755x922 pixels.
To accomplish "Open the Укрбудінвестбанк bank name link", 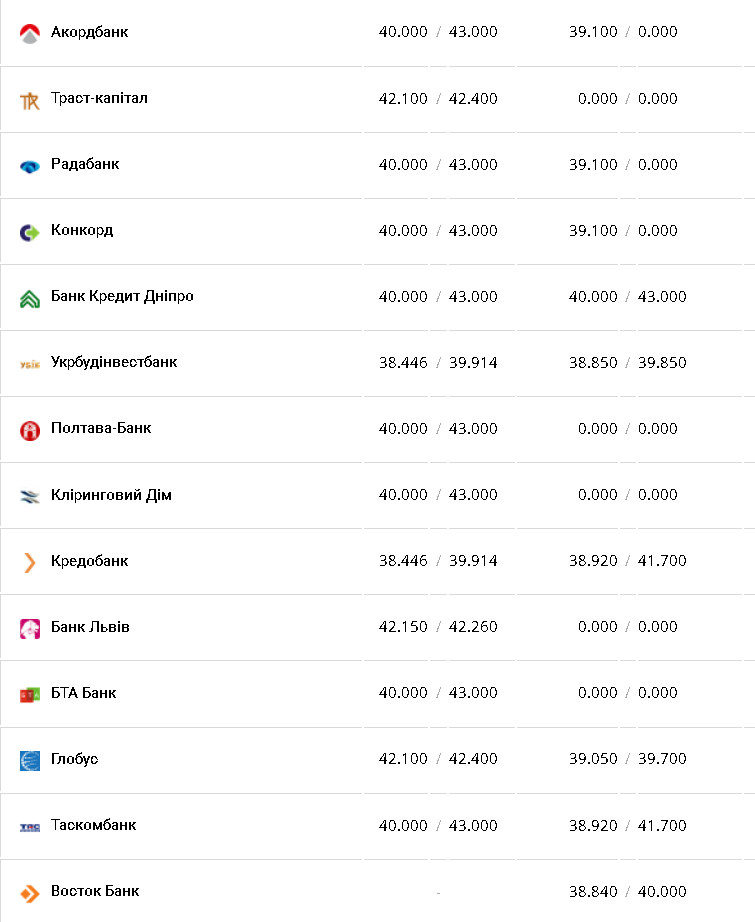I will pyautogui.click(x=114, y=362).
